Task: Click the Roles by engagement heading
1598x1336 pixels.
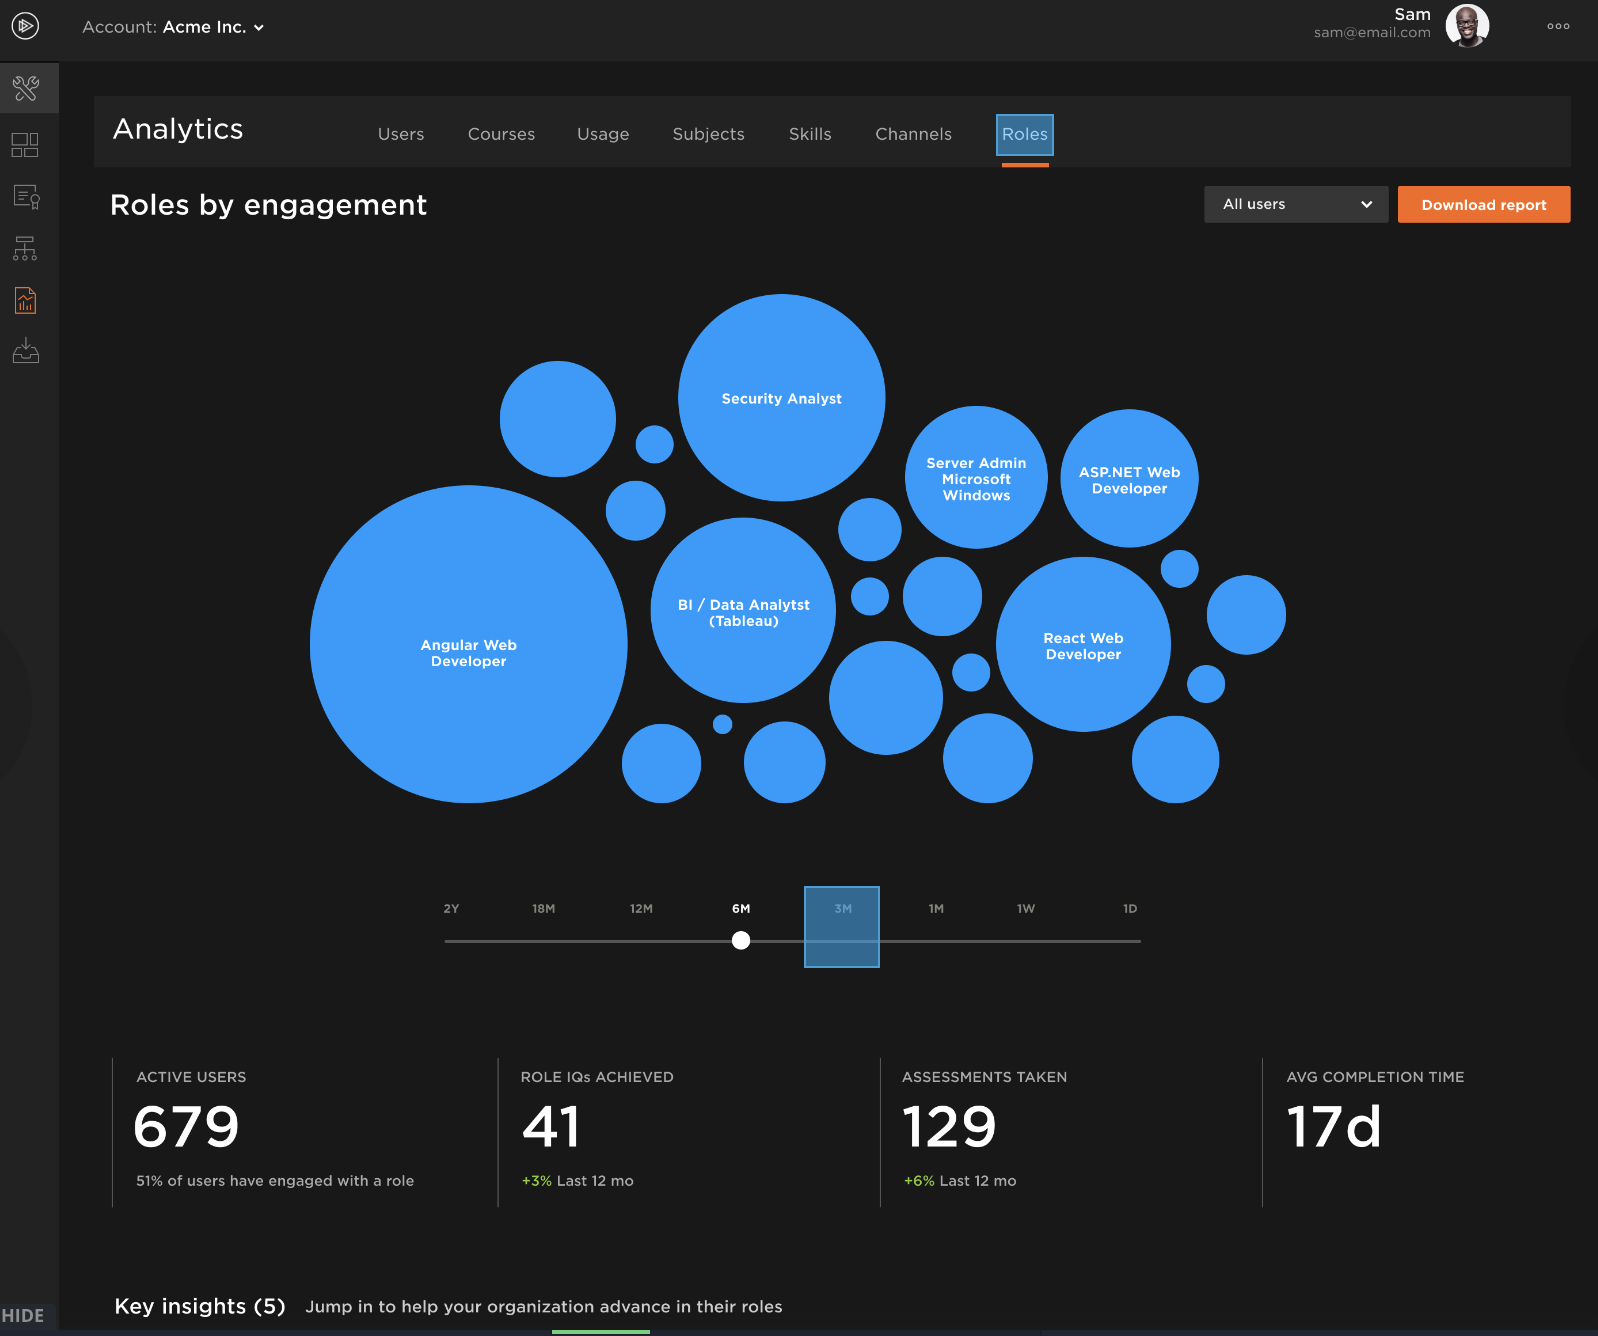Action: point(268,205)
